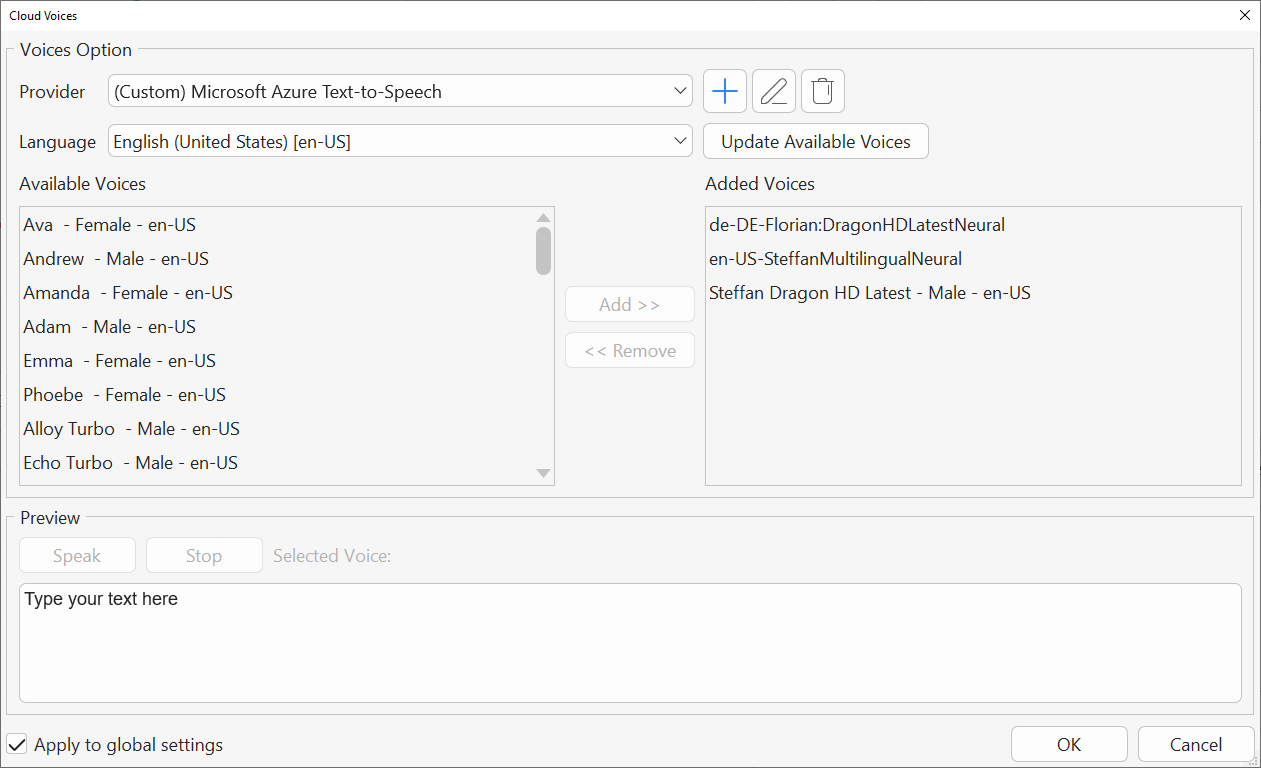Select Ava Female voice in Available Voices
Screen dimensions: 1261x768
(110, 225)
